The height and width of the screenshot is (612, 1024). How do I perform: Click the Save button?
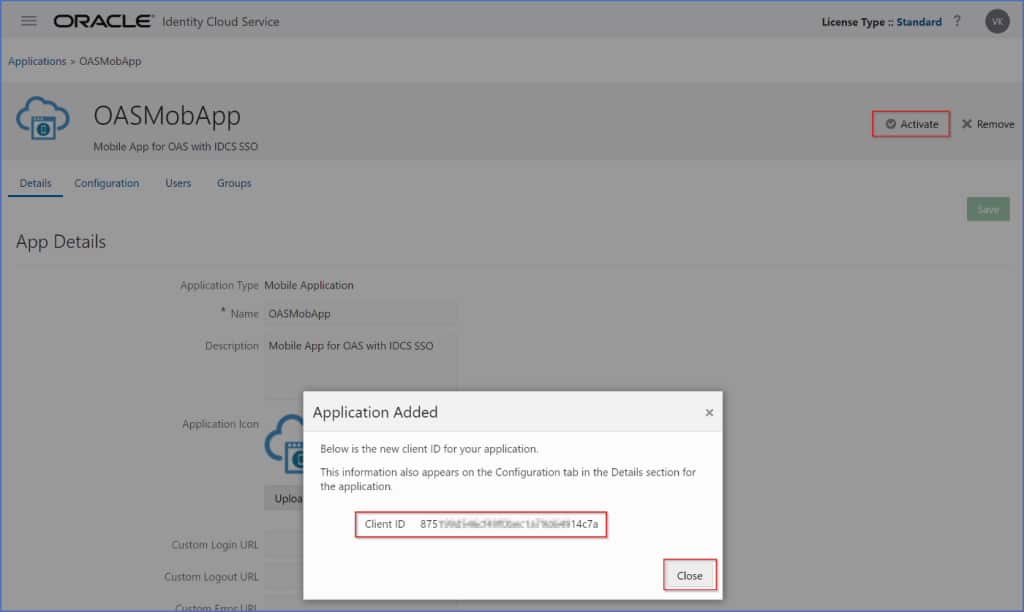pyautogui.click(x=987, y=208)
